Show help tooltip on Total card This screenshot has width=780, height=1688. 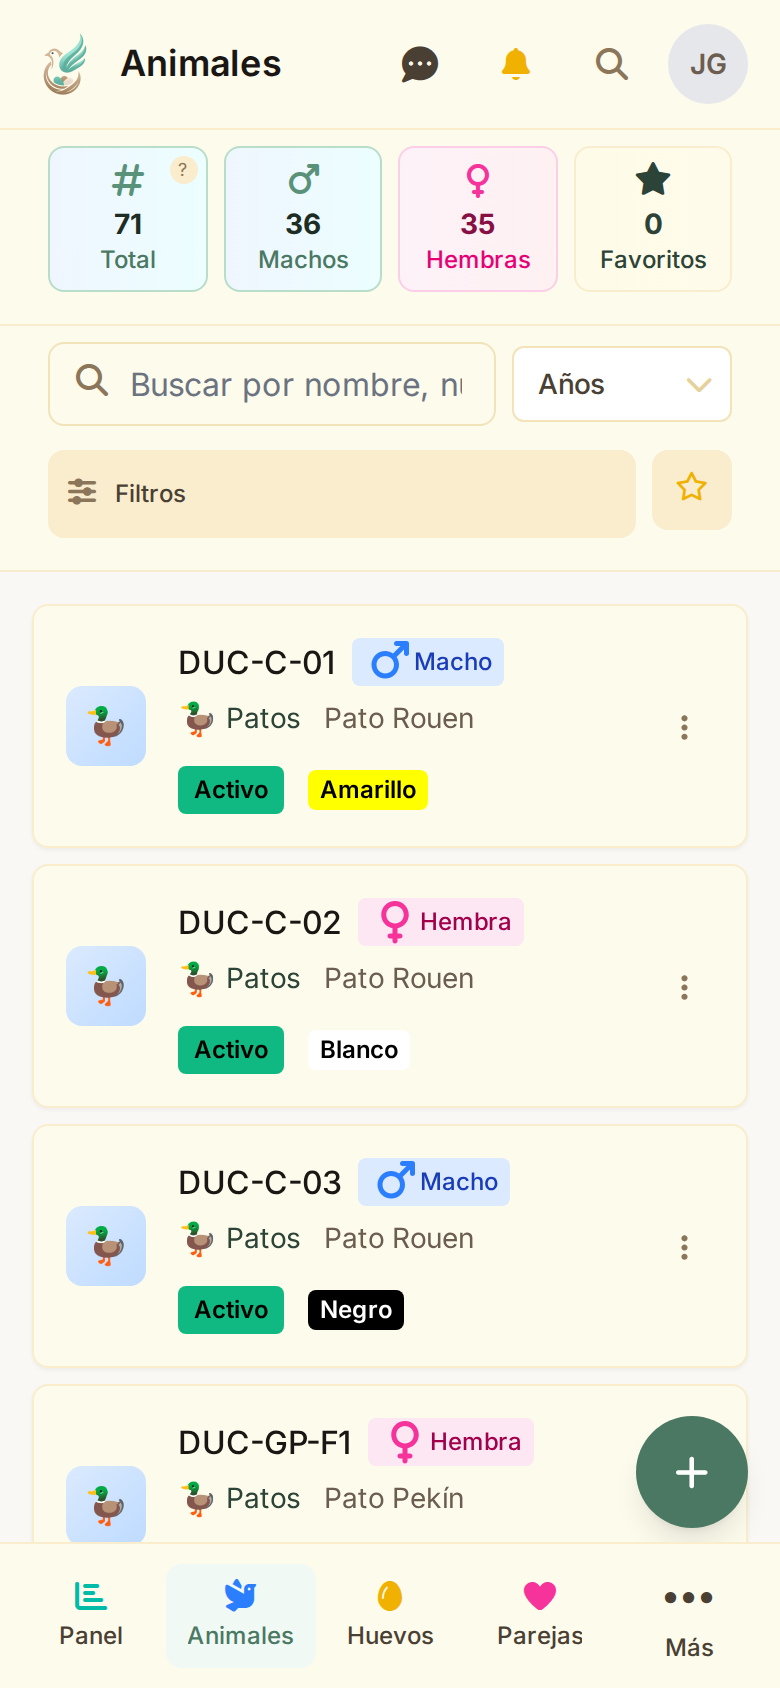pos(182,170)
